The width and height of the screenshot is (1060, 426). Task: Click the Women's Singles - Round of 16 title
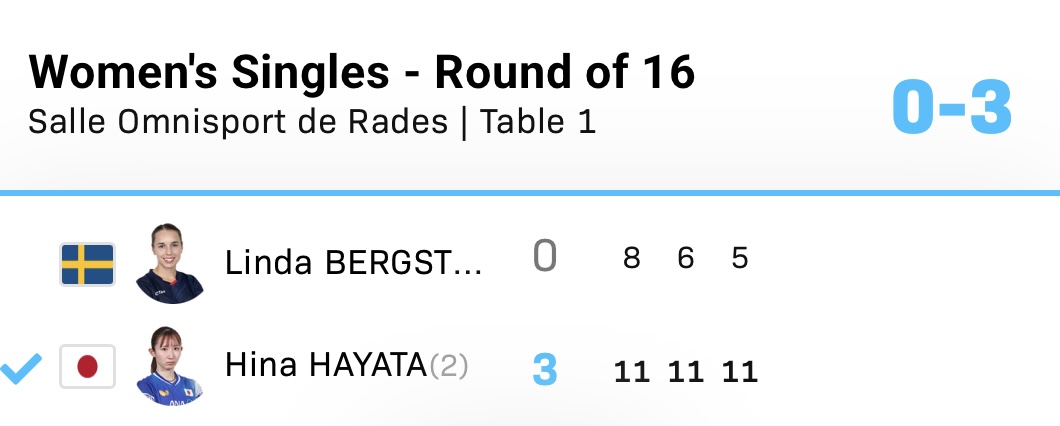tap(362, 73)
